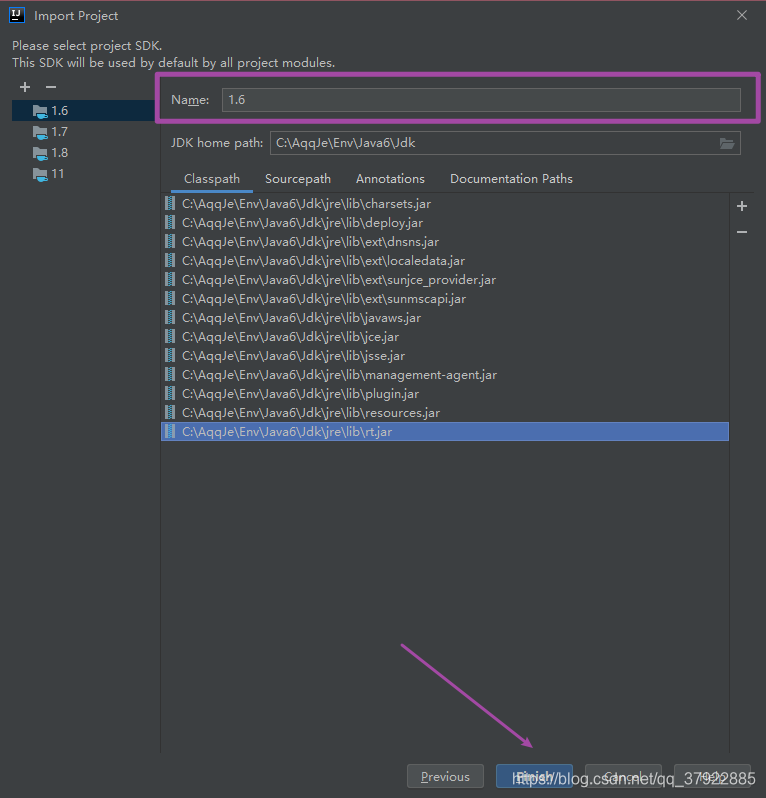Image resolution: width=766 pixels, height=798 pixels.
Task: Click the IntelliJ IDEA logo icon
Action: click(x=17, y=15)
